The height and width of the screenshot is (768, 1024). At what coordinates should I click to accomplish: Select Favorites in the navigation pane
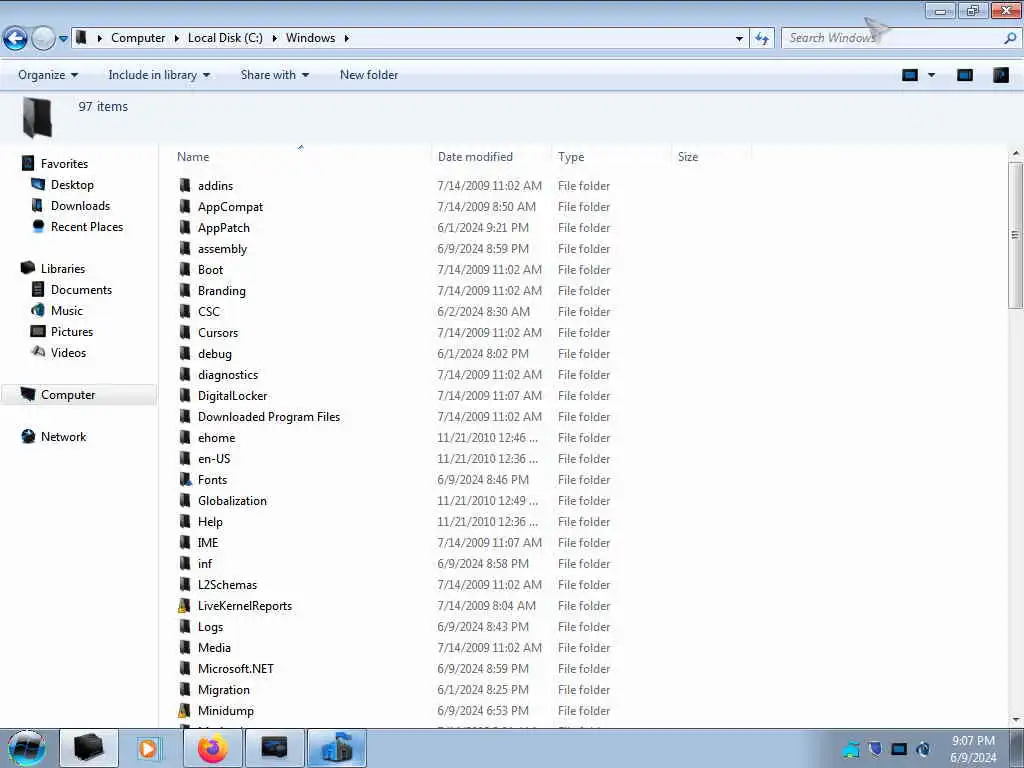64,164
